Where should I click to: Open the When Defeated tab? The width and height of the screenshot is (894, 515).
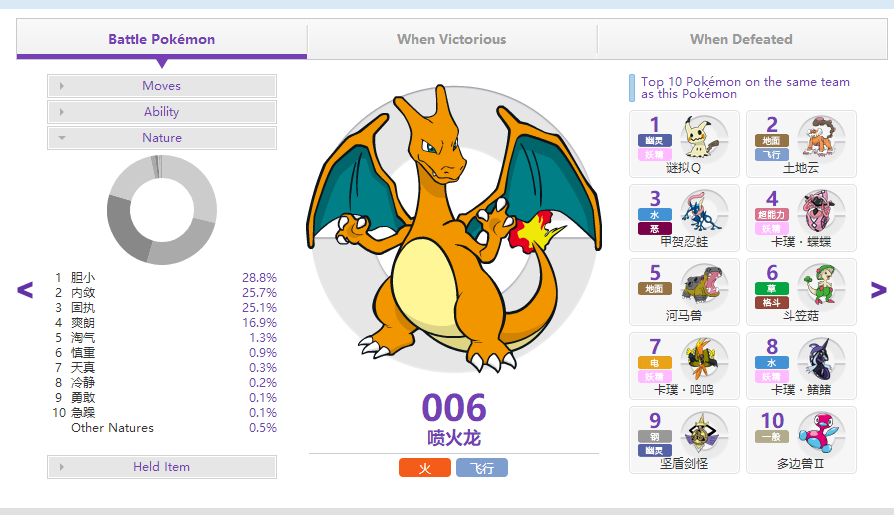click(x=741, y=39)
